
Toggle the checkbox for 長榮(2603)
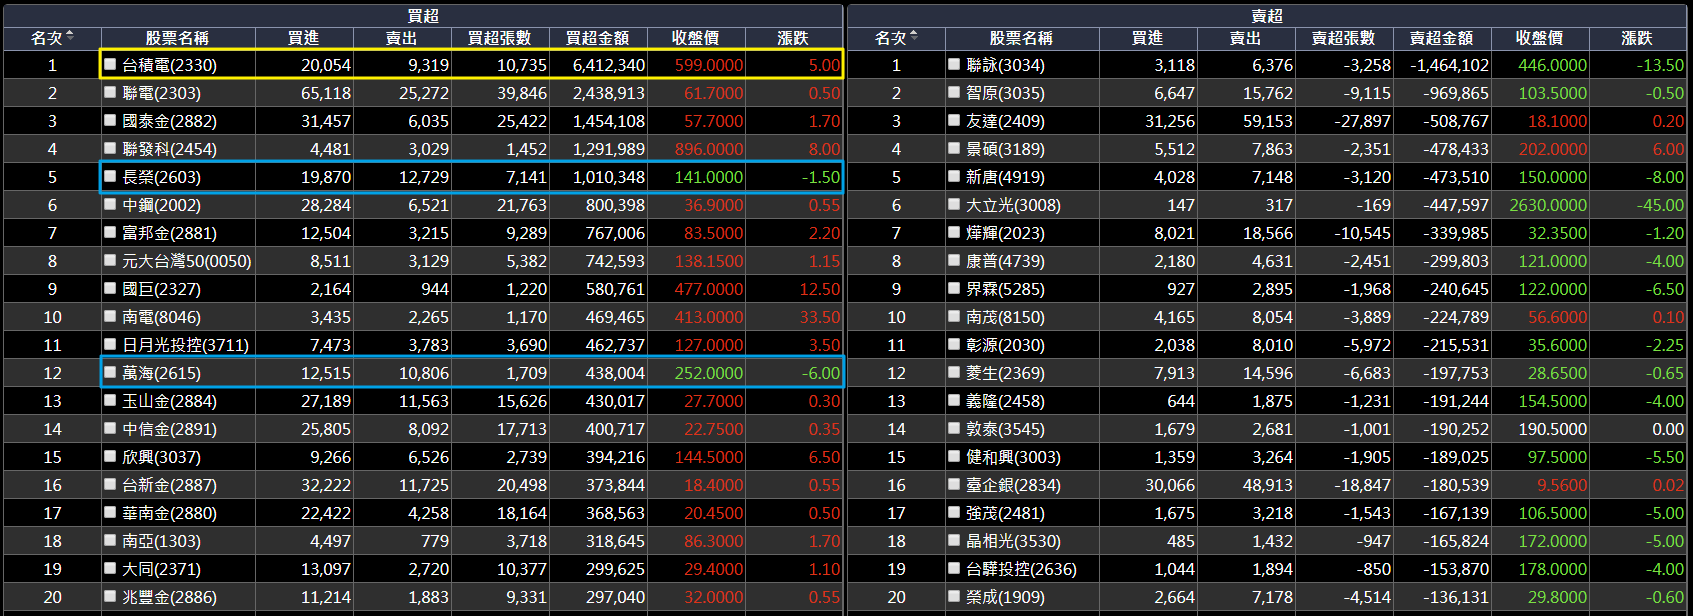111,176
